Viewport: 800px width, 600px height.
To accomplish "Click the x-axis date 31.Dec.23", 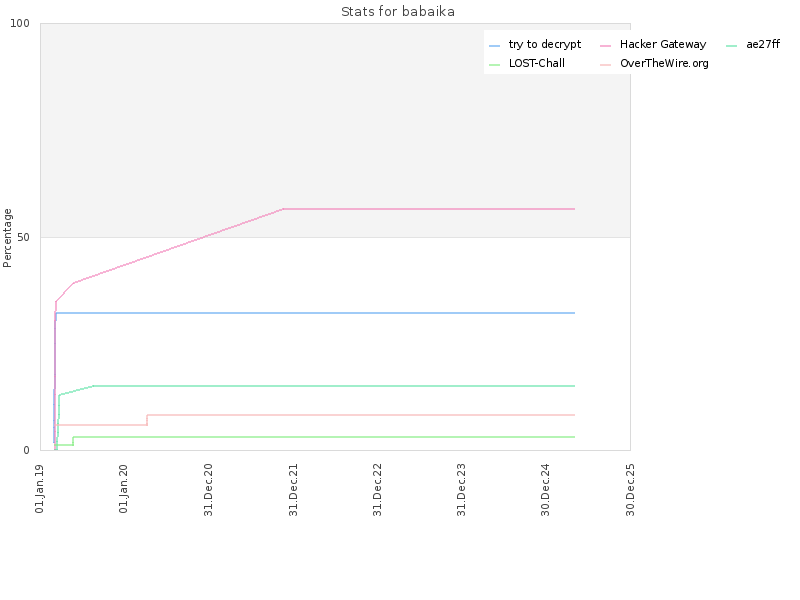I will pos(462,490).
